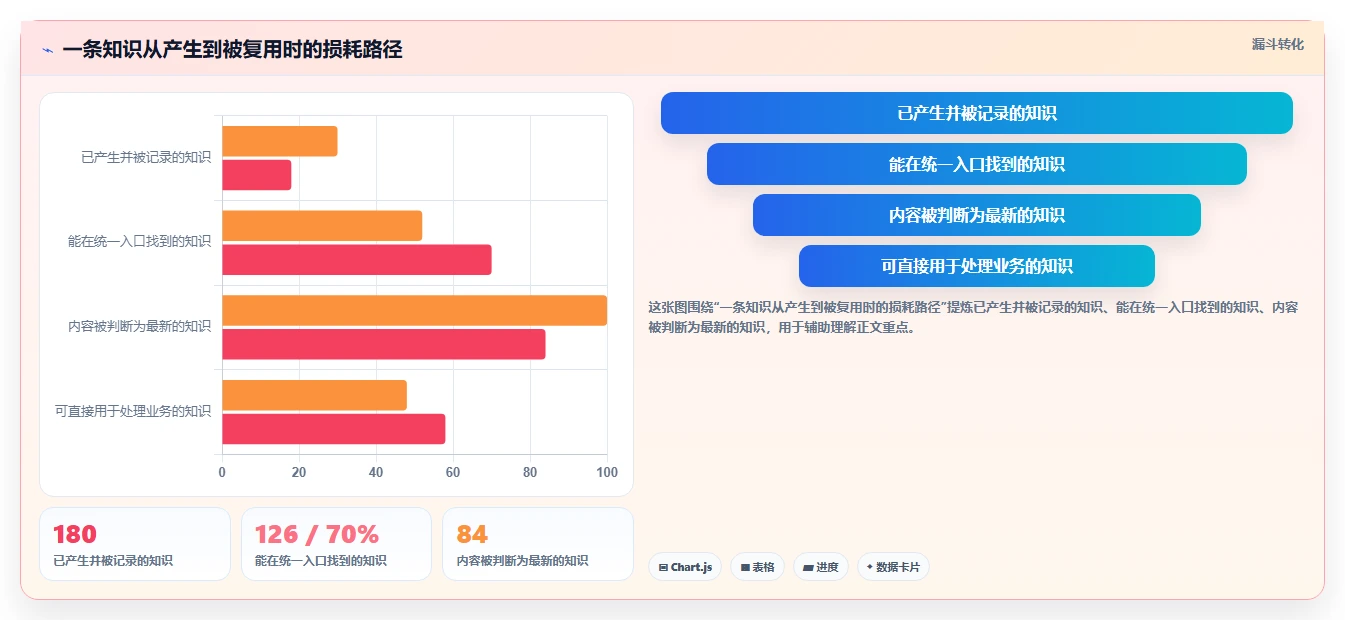Open the 84 stat card
This screenshot has width=1345, height=620.
tap(538, 544)
